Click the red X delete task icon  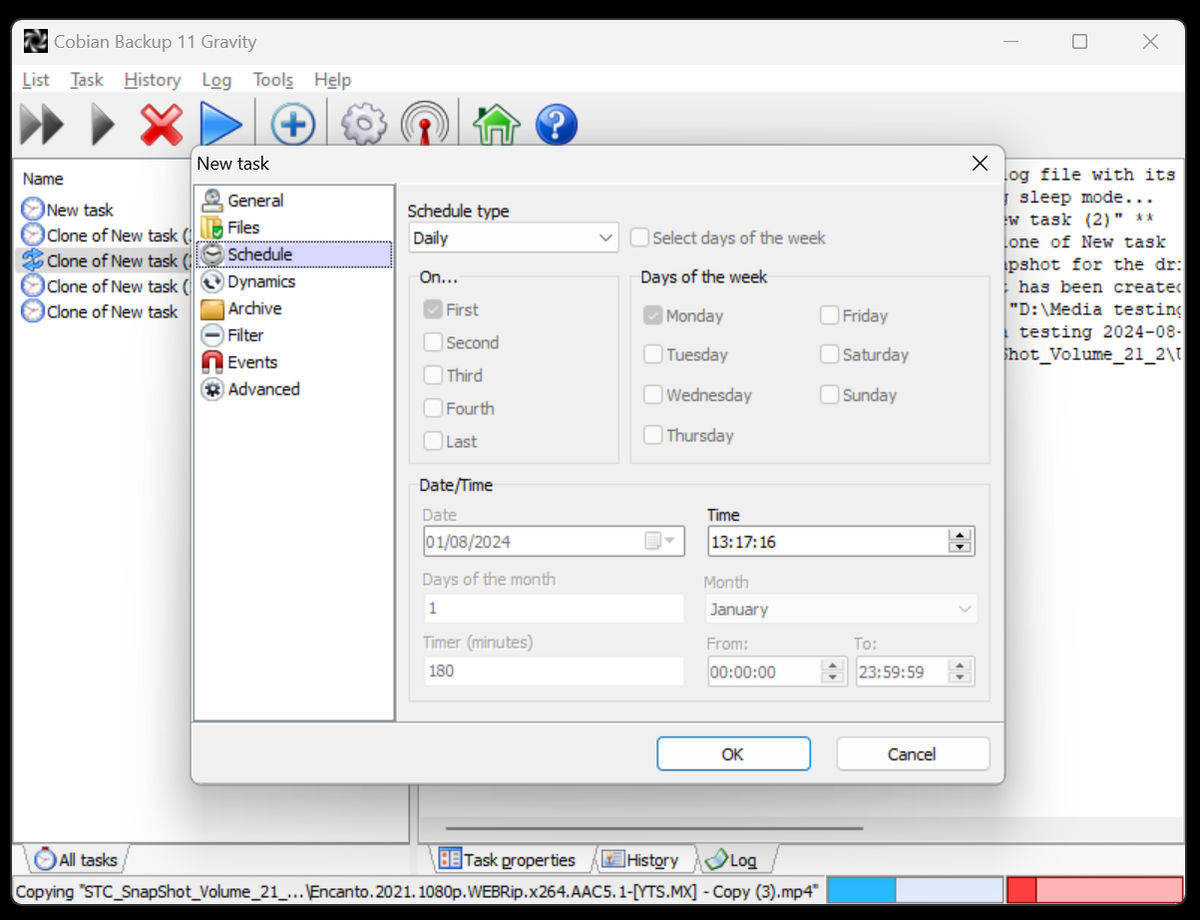point(161,124)
